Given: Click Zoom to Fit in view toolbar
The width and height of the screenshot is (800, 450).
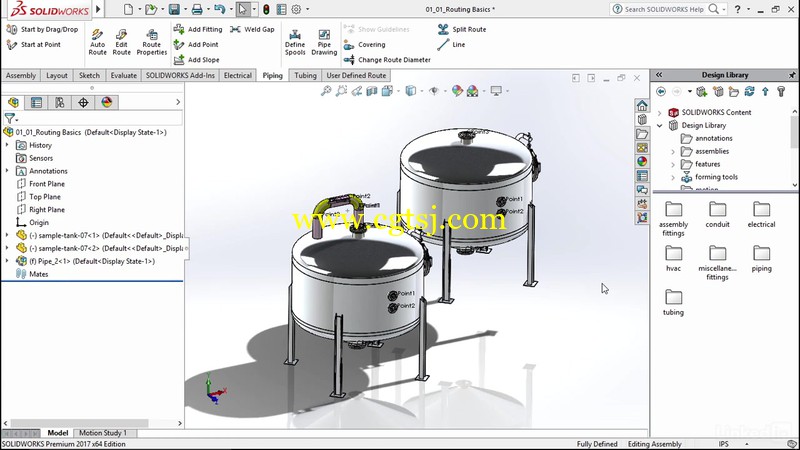Looking at the screenshot, I should (x=326, y=91).
